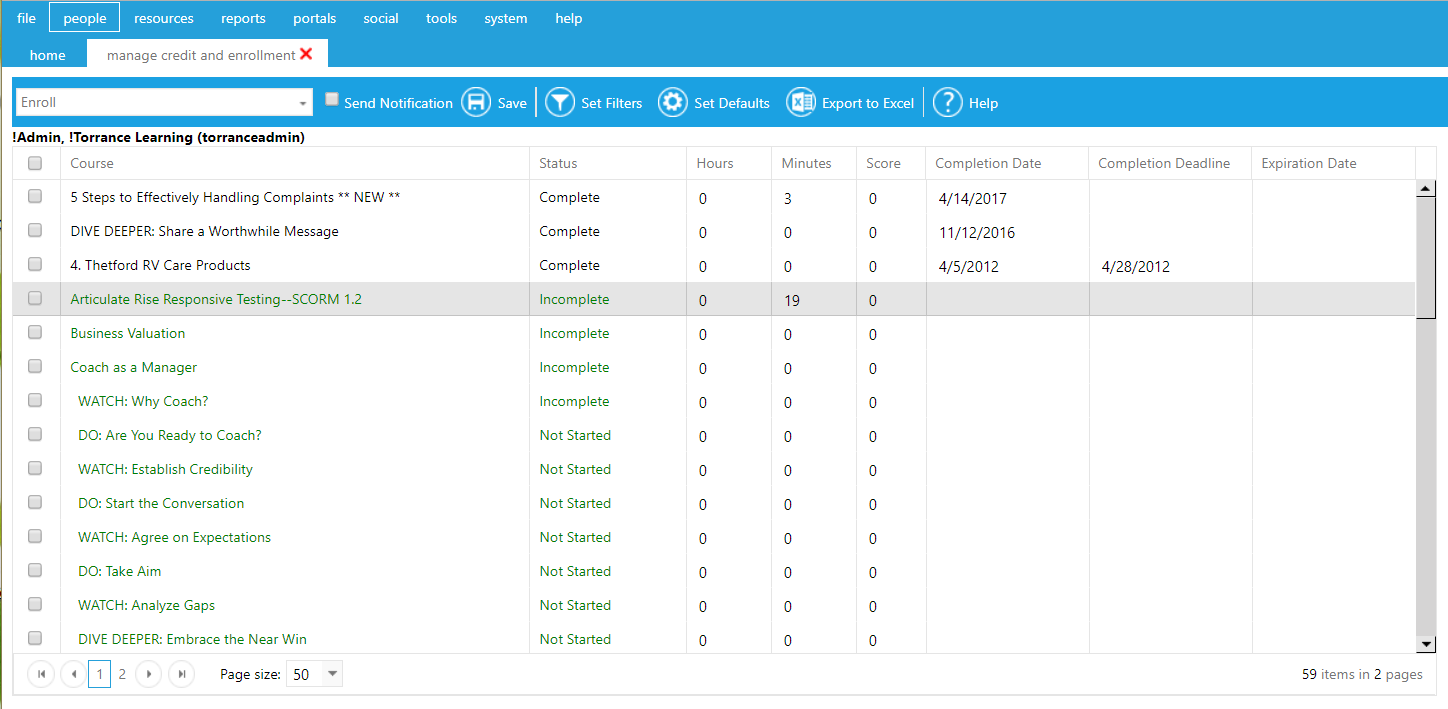Go to first page arrow
The image size is (1448, 709).
[41, 674]
